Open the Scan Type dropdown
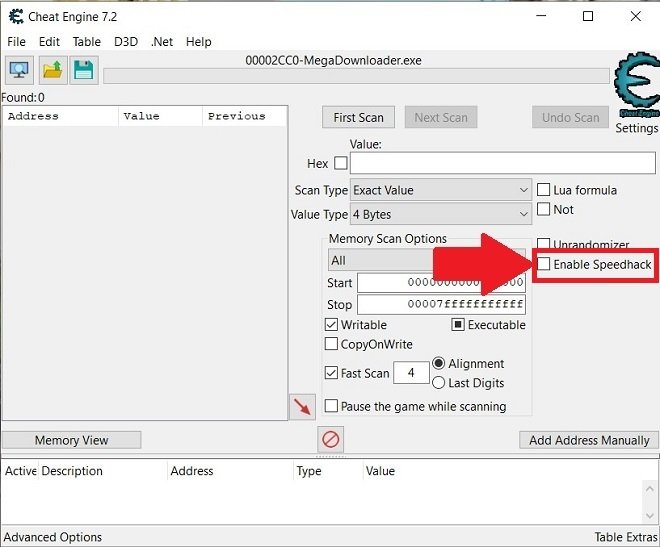Image resolution: width=660 pixels, height=547 pixels. click(441, 190)
